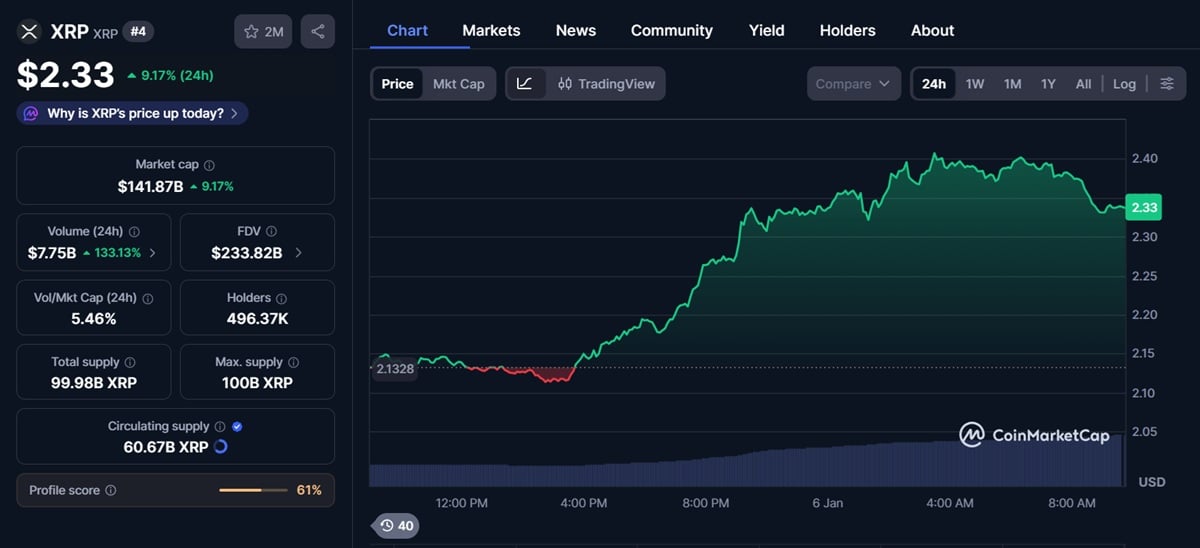The width and height of the screenshot is (1200, 548).
Task: Click the USD currency label
Action: pos(1152,482)
